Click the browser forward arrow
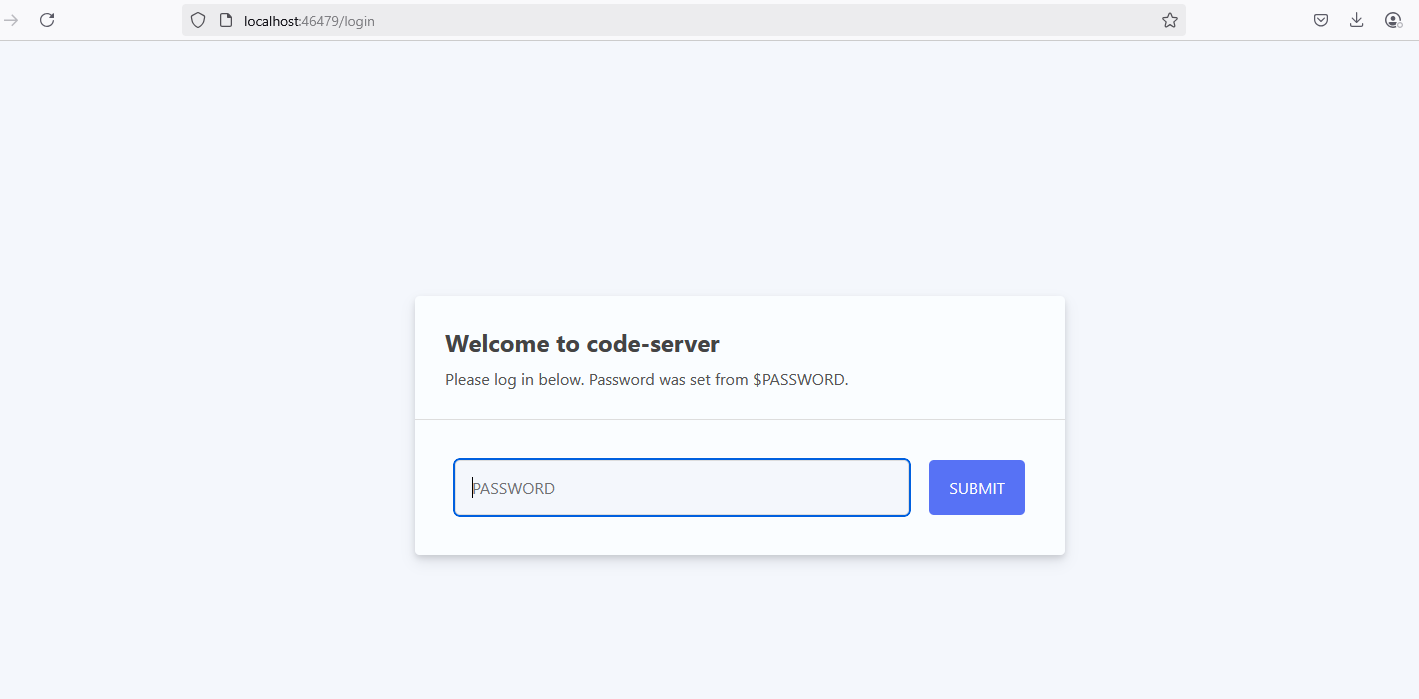1419x699 pixels. (x=11, y=20)
